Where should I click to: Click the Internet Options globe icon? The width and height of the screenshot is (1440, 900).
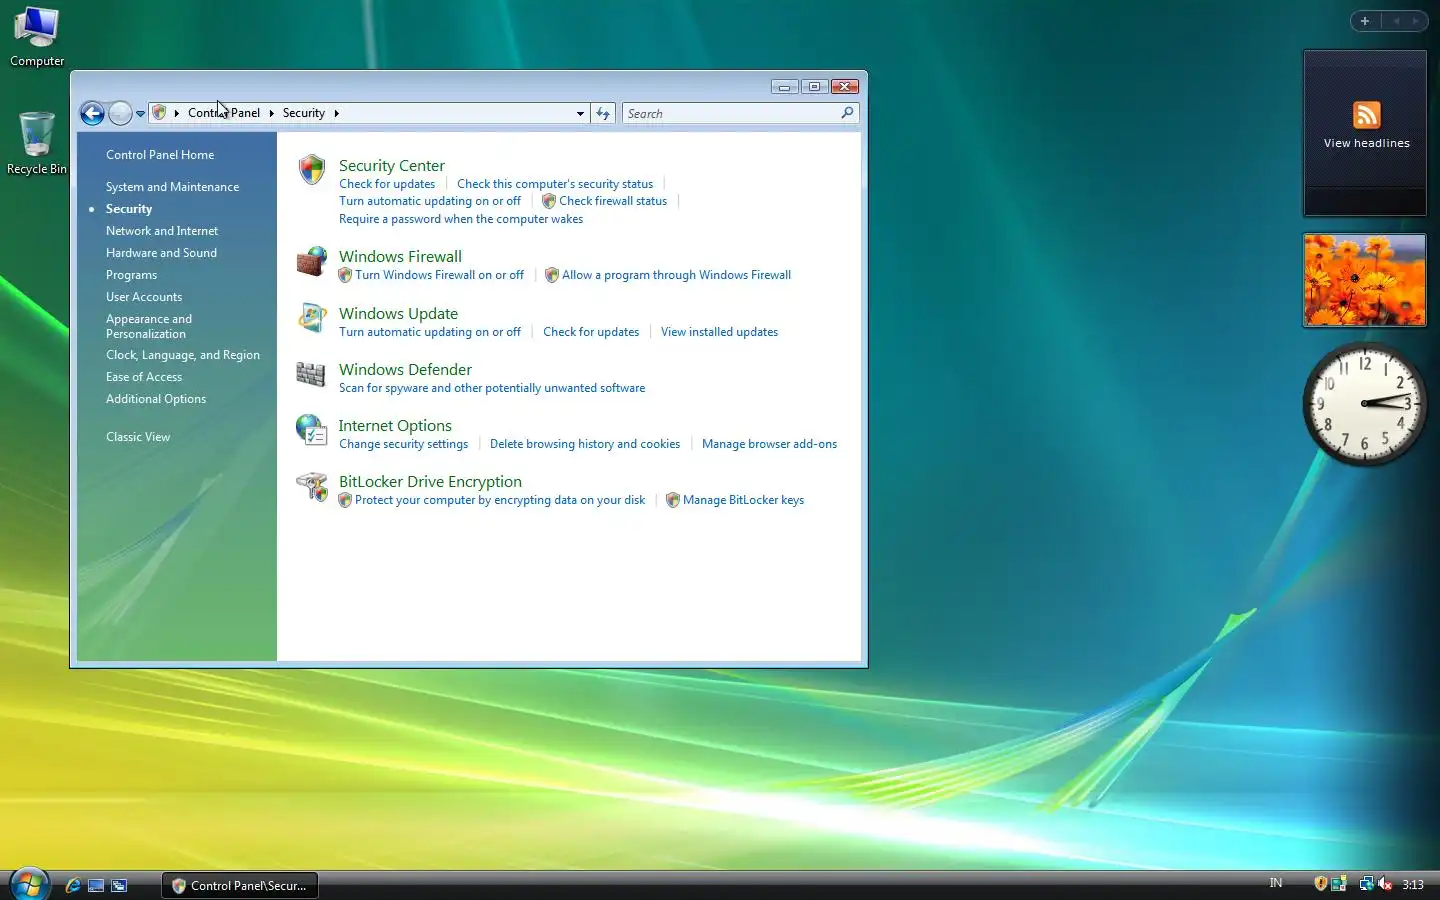point(312,430)
